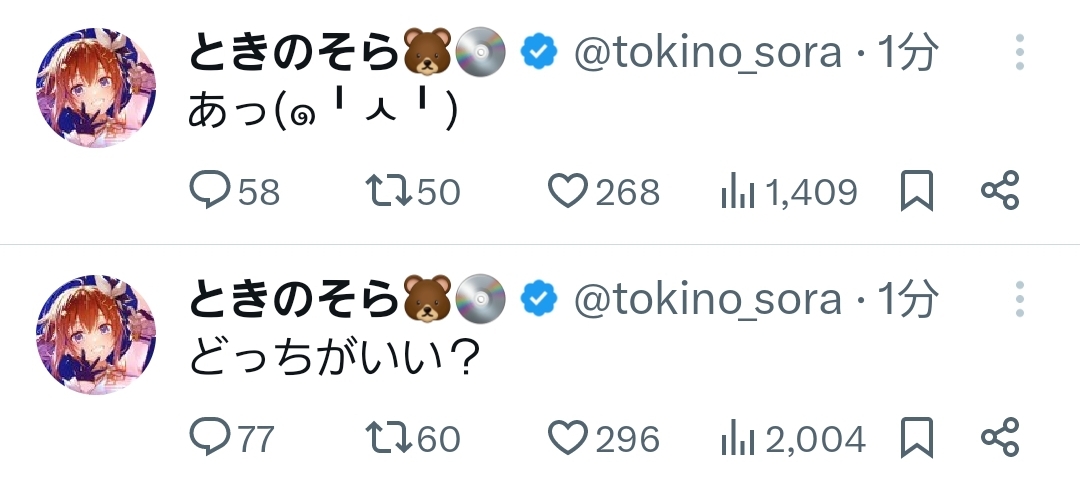Click verified badge on the first tweet
The height and width of the screenshot is (485, 1080).
539,52
